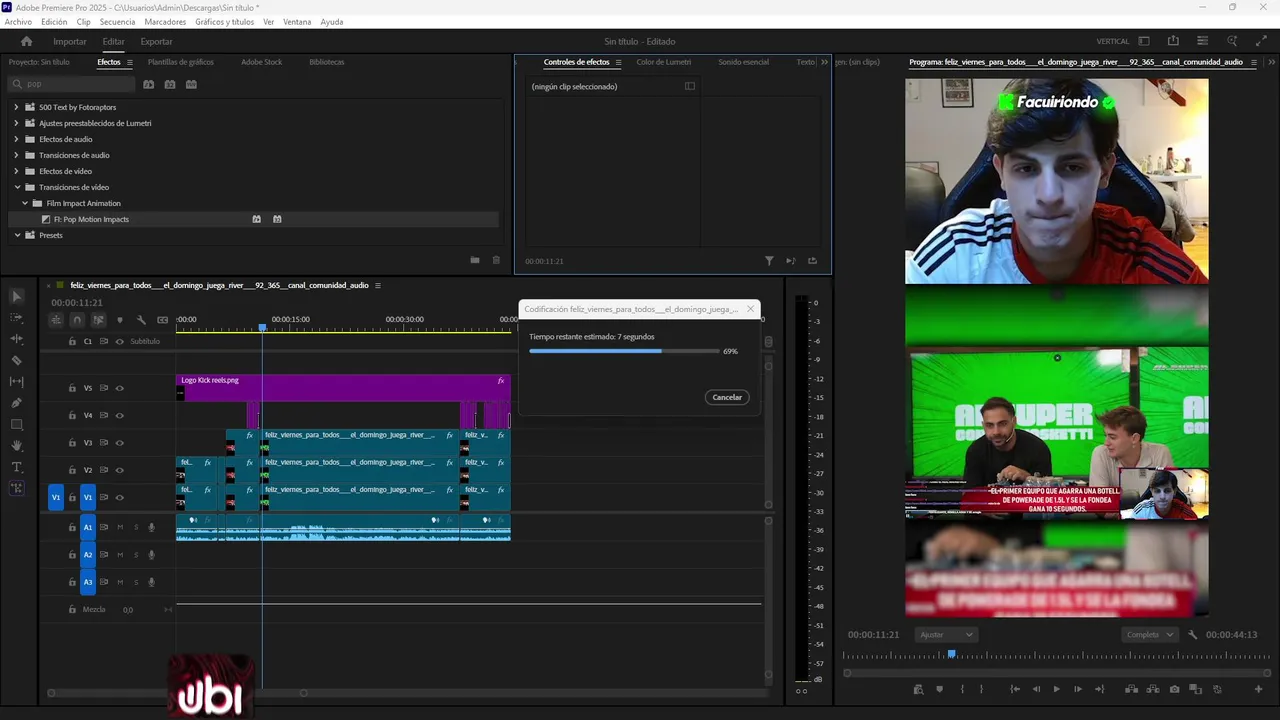The image size is (1280, 720).
Task: Open Quick Export share icon
Action: 1173,41
